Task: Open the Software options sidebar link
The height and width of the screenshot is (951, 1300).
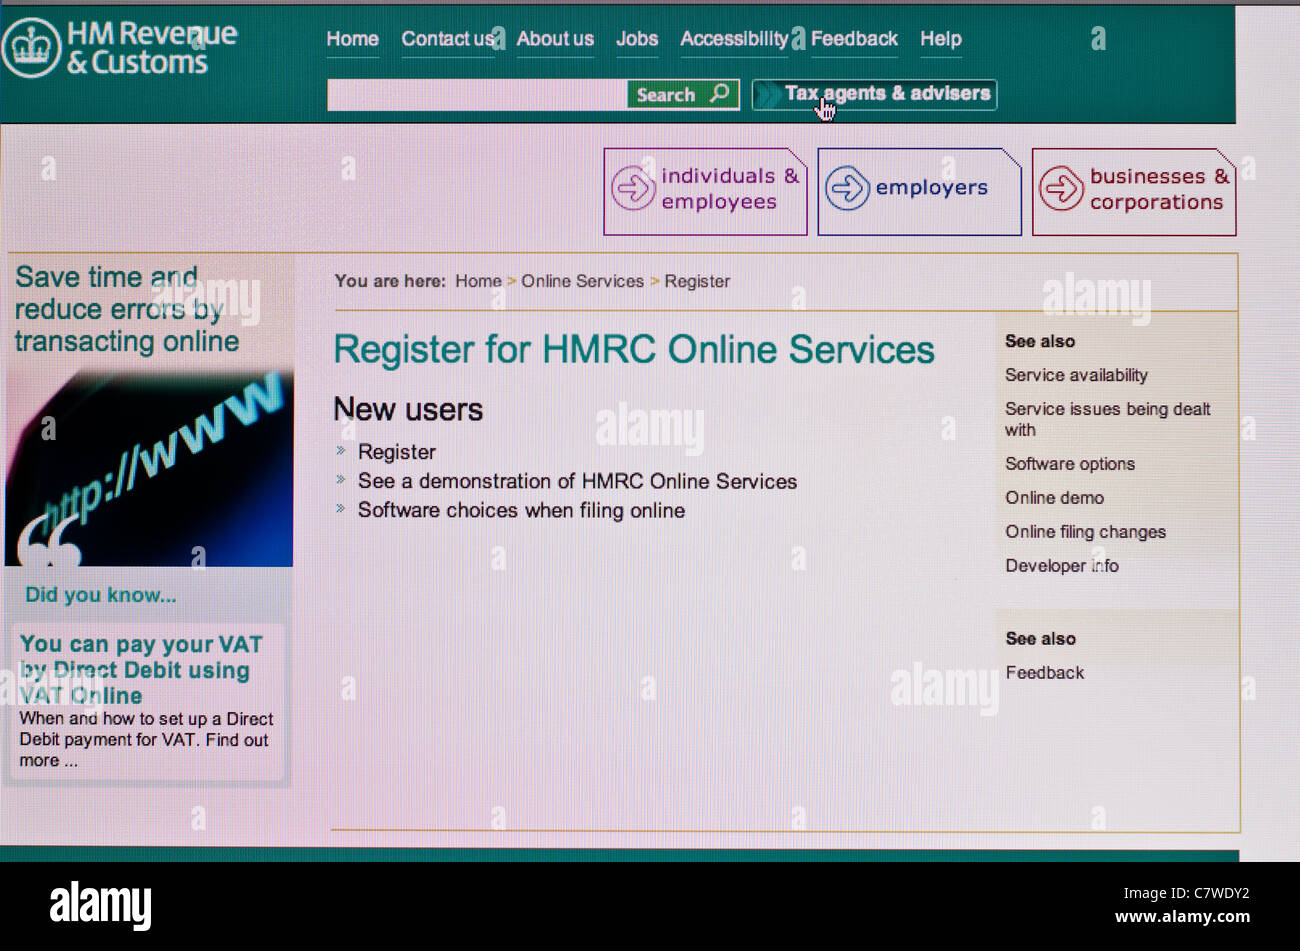Action: pyautogui.click(x=1070, y=464)
